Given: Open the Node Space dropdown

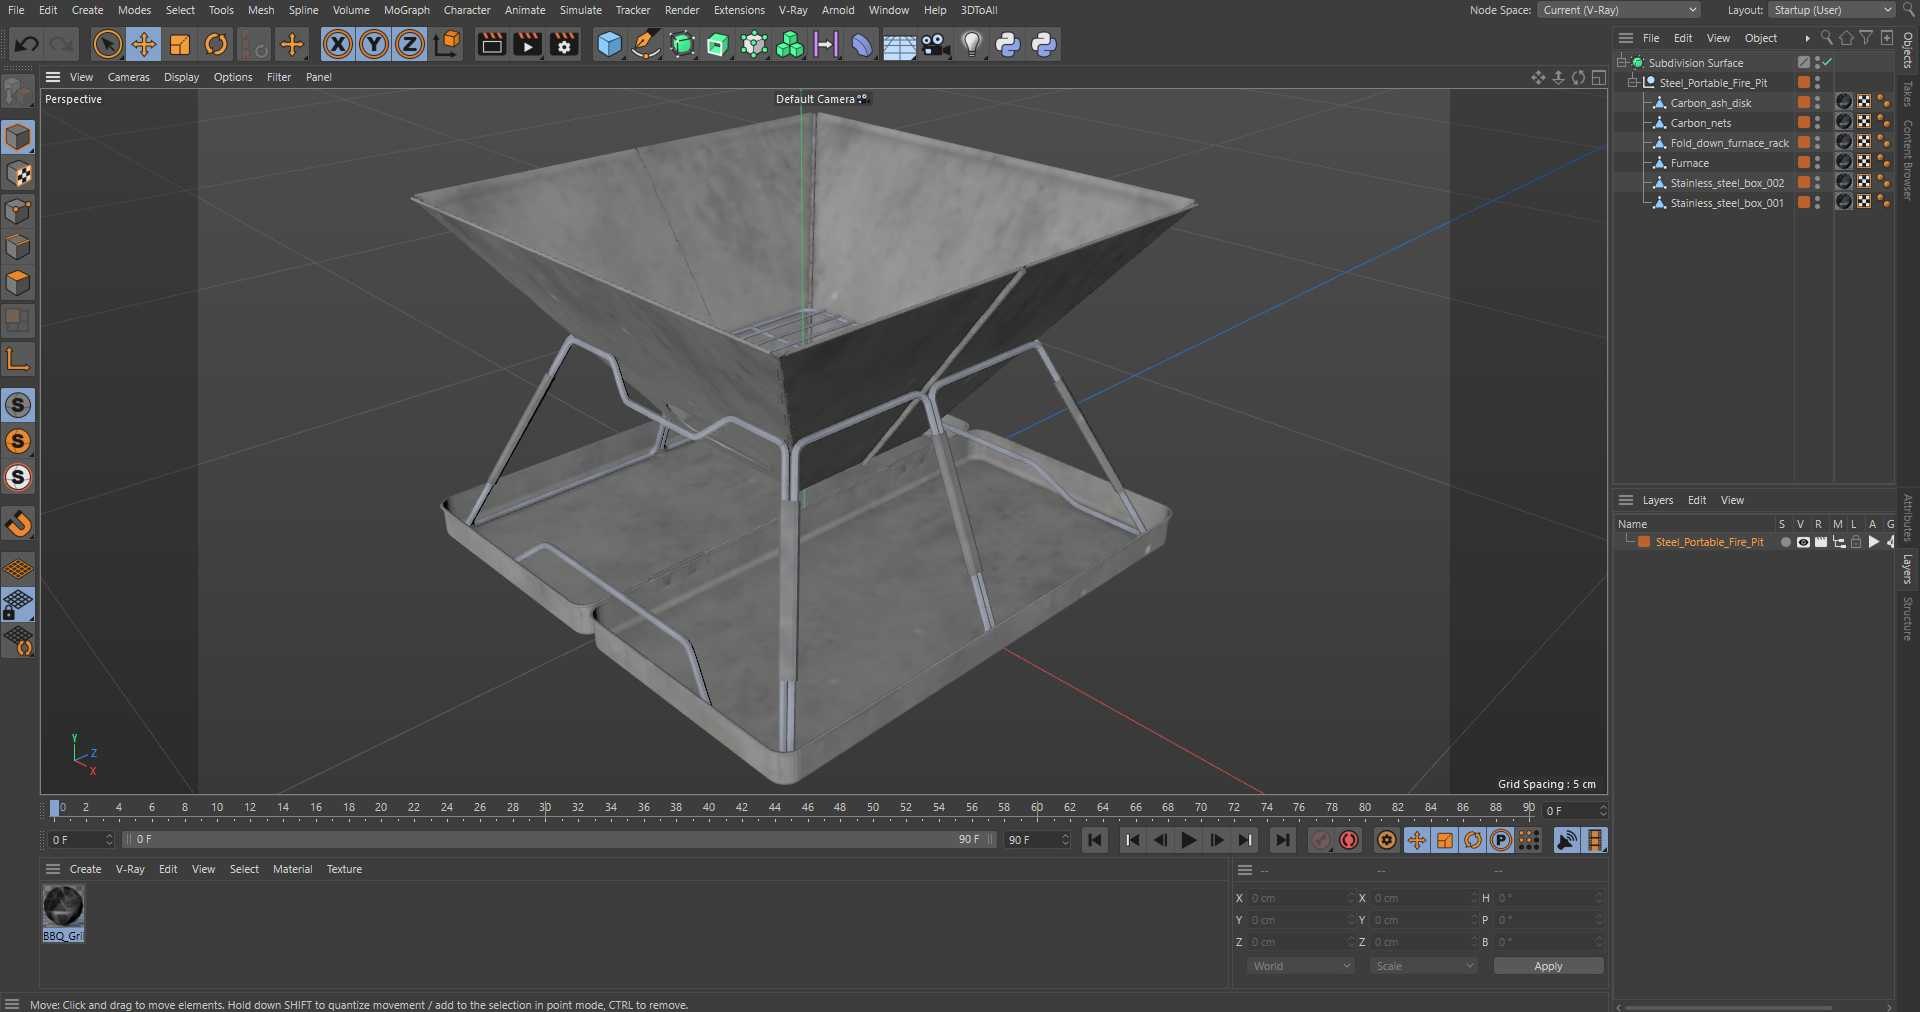Looking at the screenshot, I should coord(1619,10).
